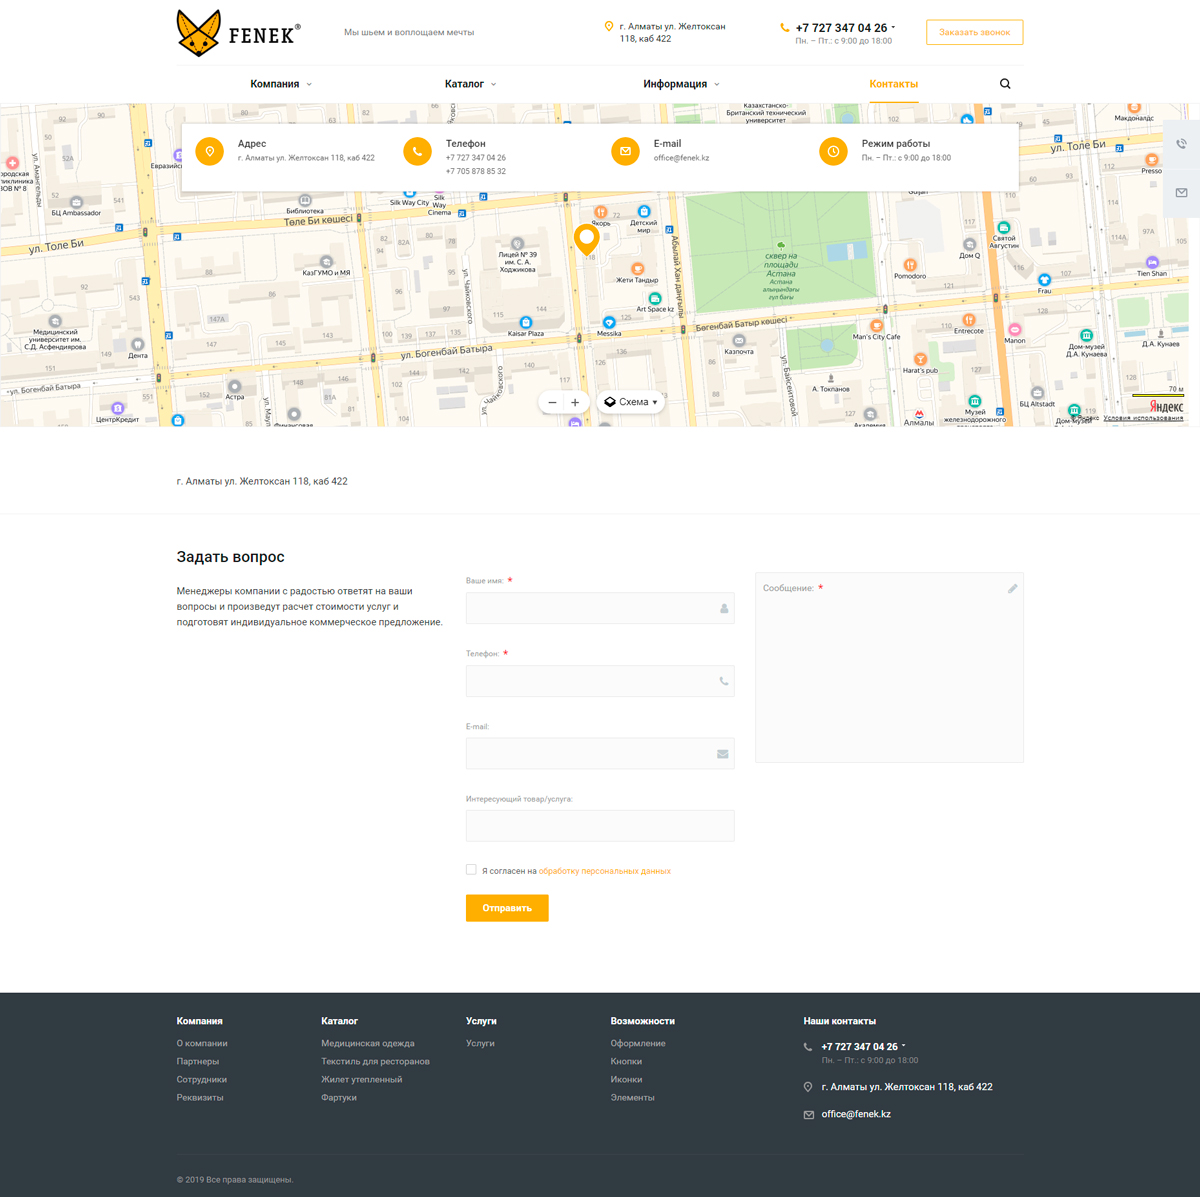Viewport: 1200px width, 1197px height.
Task: Open the personal data processing link
Action: 604,871
